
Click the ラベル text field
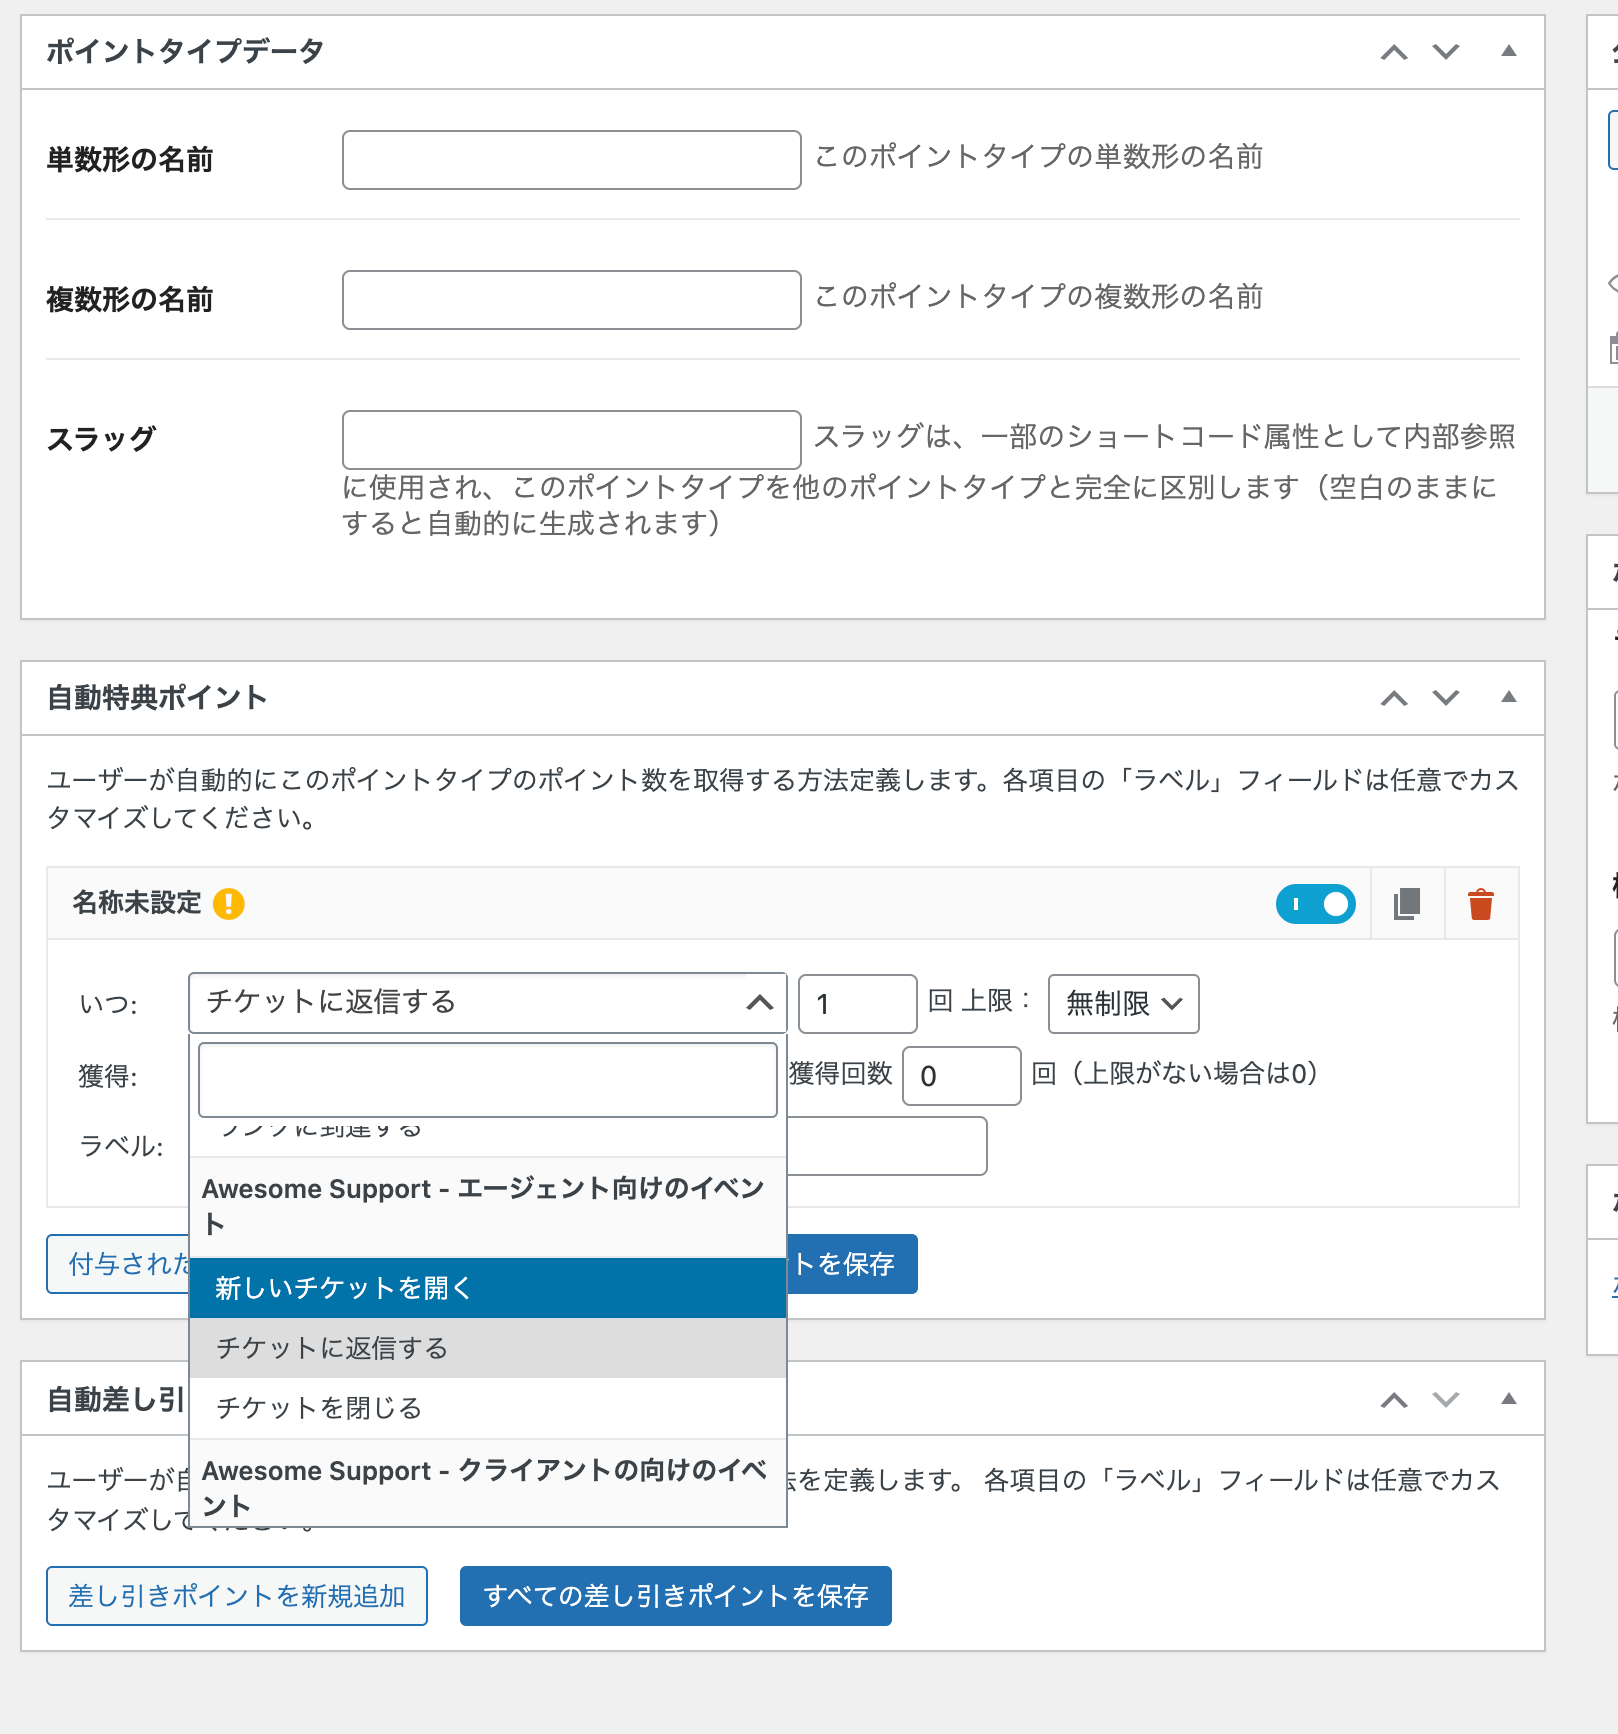[887, 1146]
